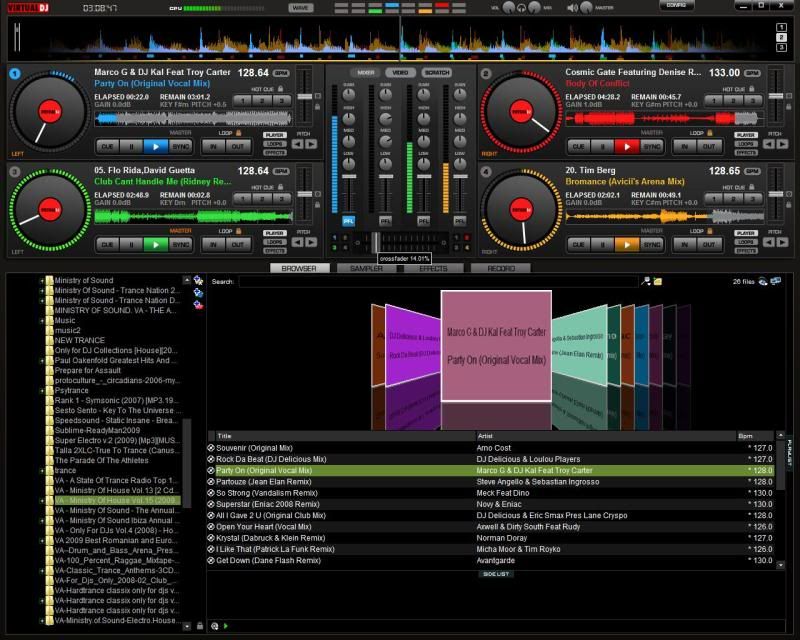Click the LOOP padlock on Club Cant Handle Me deck
This screenshot has width=800, height=640.
click(x=238, y=231)
